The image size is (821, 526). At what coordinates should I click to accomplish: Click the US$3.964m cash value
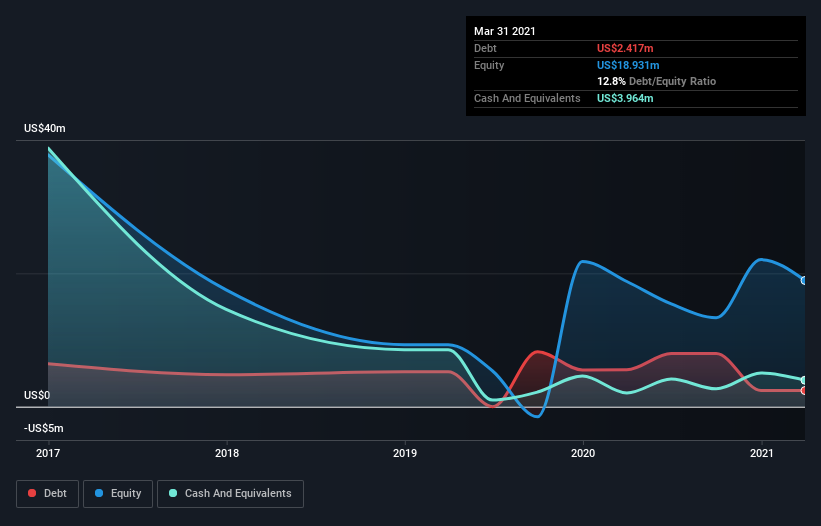[x=625, y=98]
